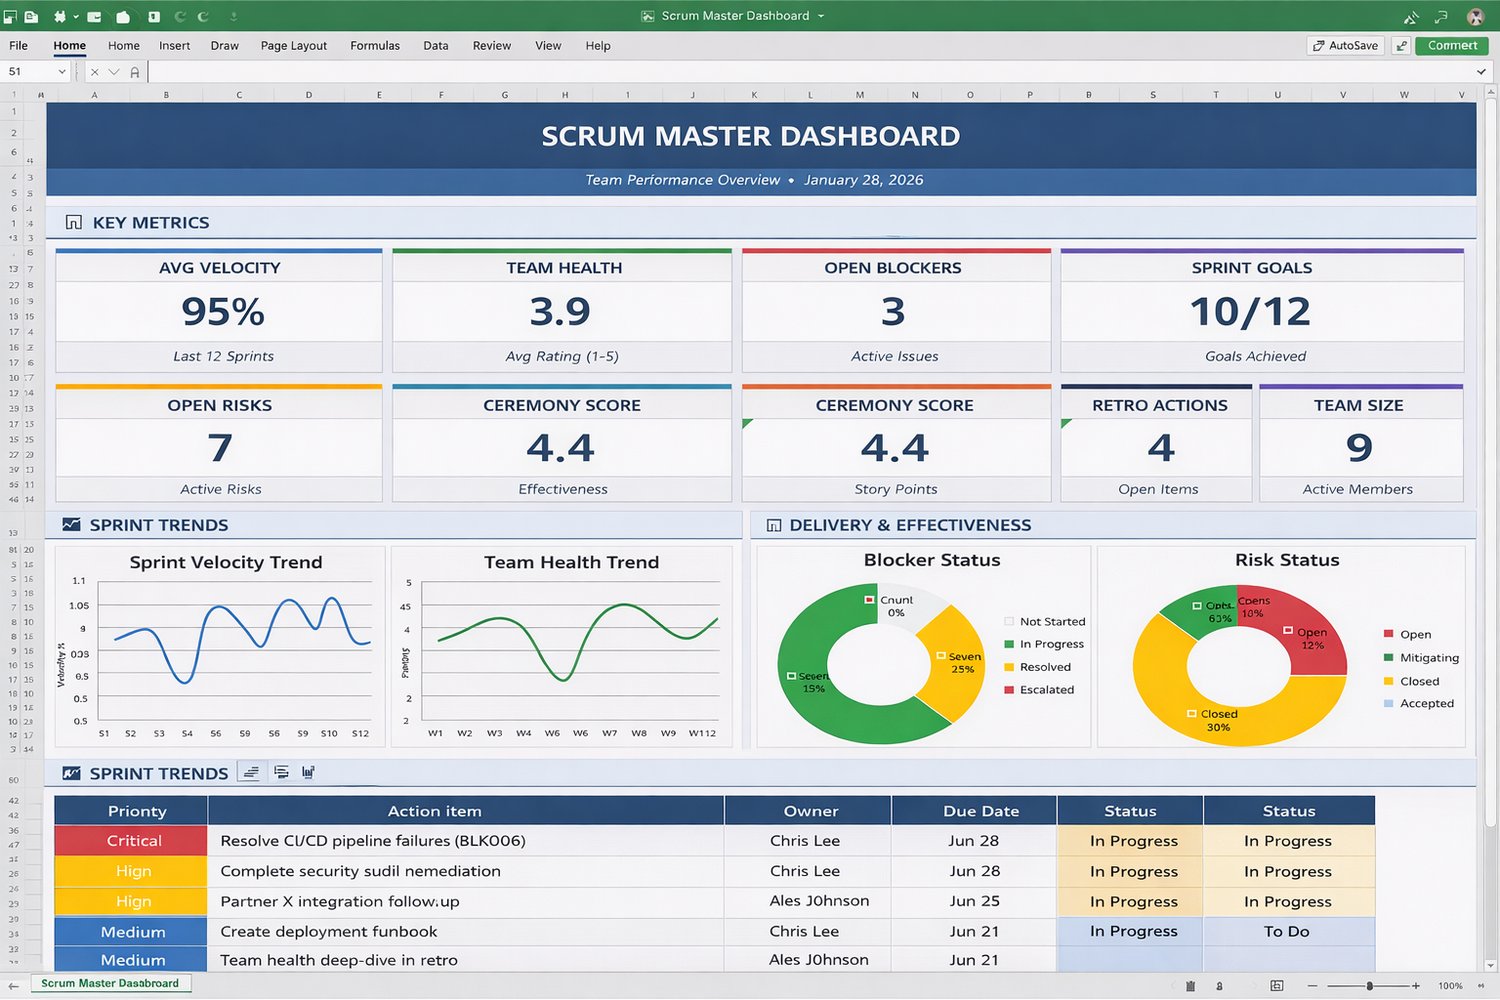The height and width of the screenshot is (1000, 1500).
Task: Click the green Comment button
Action: point(1450,45)
